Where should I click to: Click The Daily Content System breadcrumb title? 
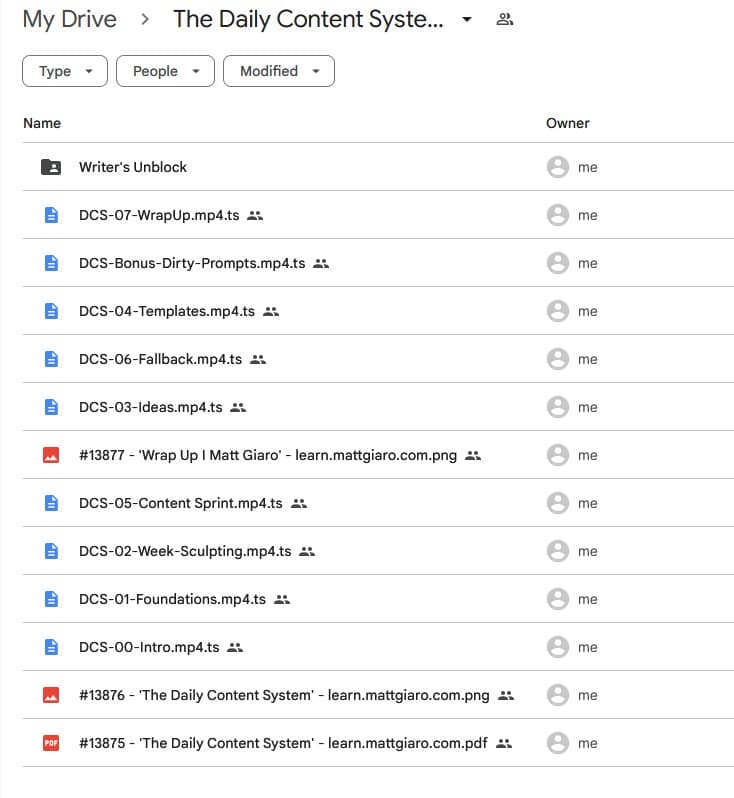(308, 19)
